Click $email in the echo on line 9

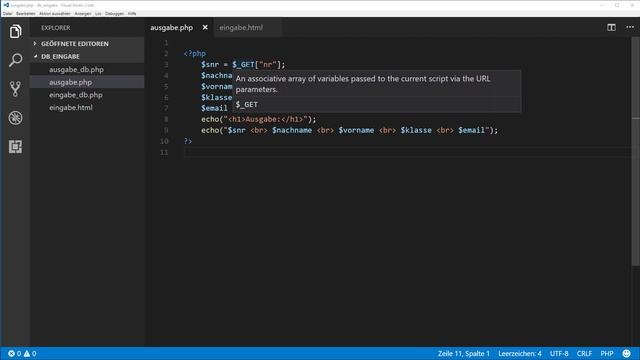(x=471, y=130)
